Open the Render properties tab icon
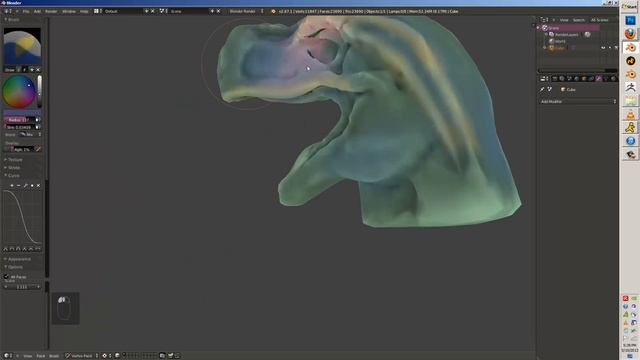The height and width of the screenshot is (360, 640). [555, 79]
